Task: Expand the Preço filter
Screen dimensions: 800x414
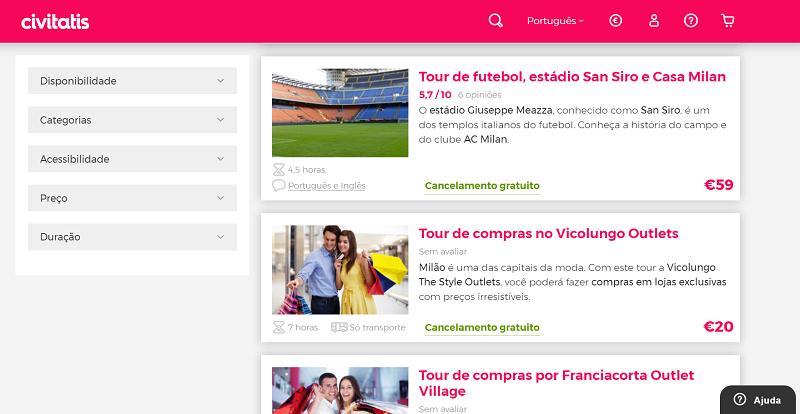Action: [132, 198]
